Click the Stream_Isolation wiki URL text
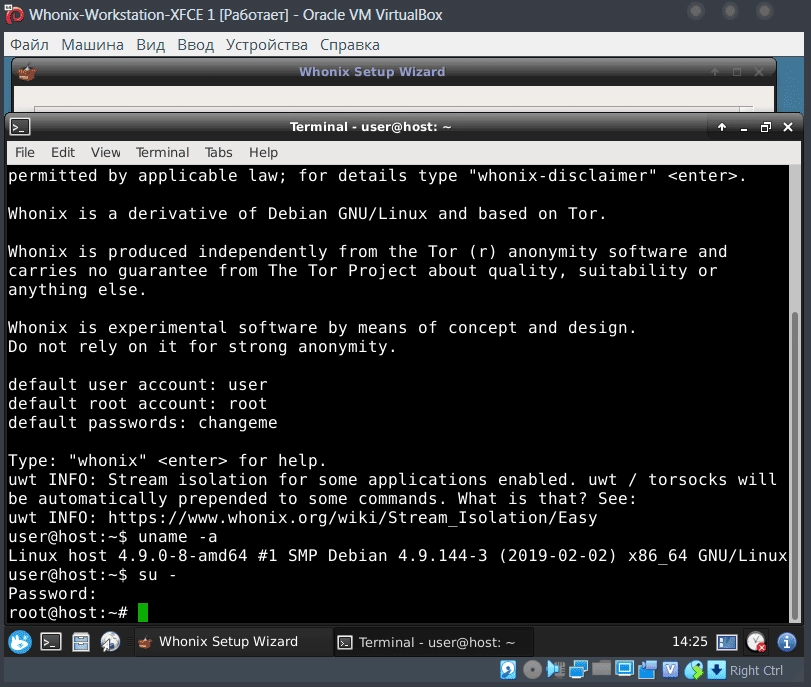811x687 pixels. pyautogui.click(x=353, y=518)
